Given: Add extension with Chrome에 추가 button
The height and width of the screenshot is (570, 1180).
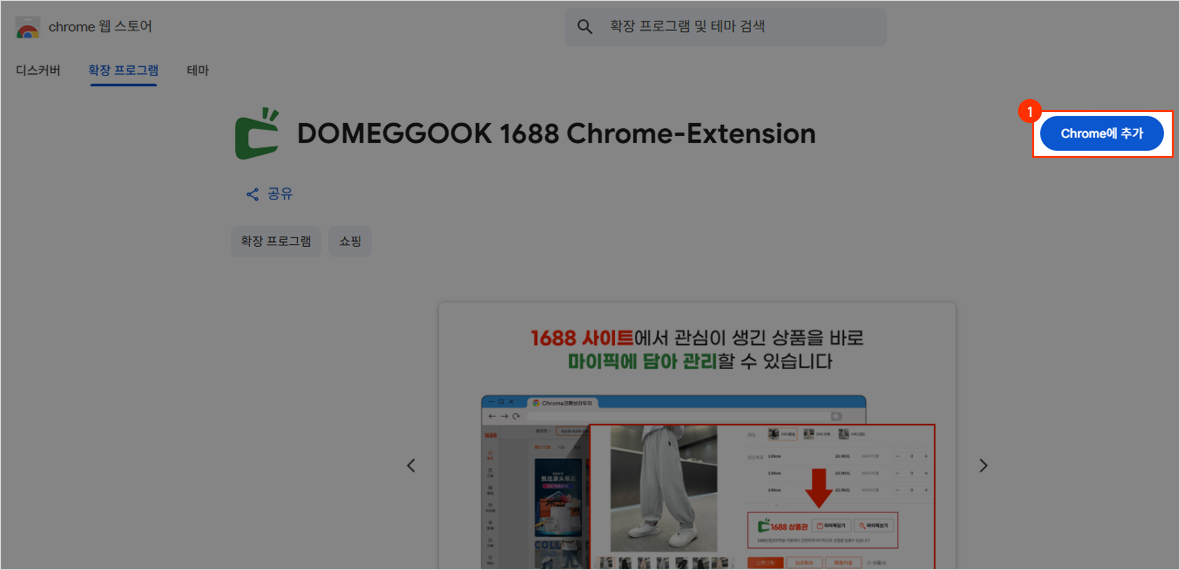Looking at the screenshot, I should [x=1102, y=134].
